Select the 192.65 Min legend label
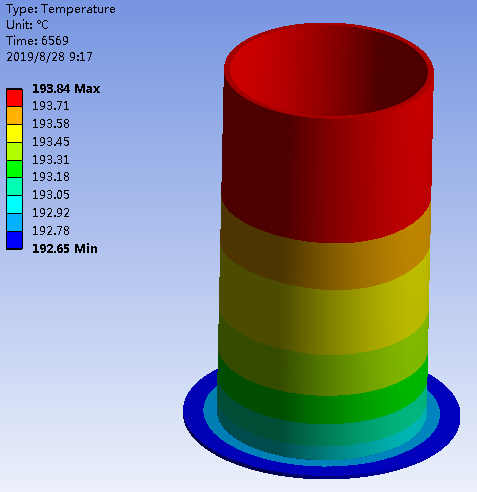The width and height of the screenshot is (477, 492). coord(65,249)
